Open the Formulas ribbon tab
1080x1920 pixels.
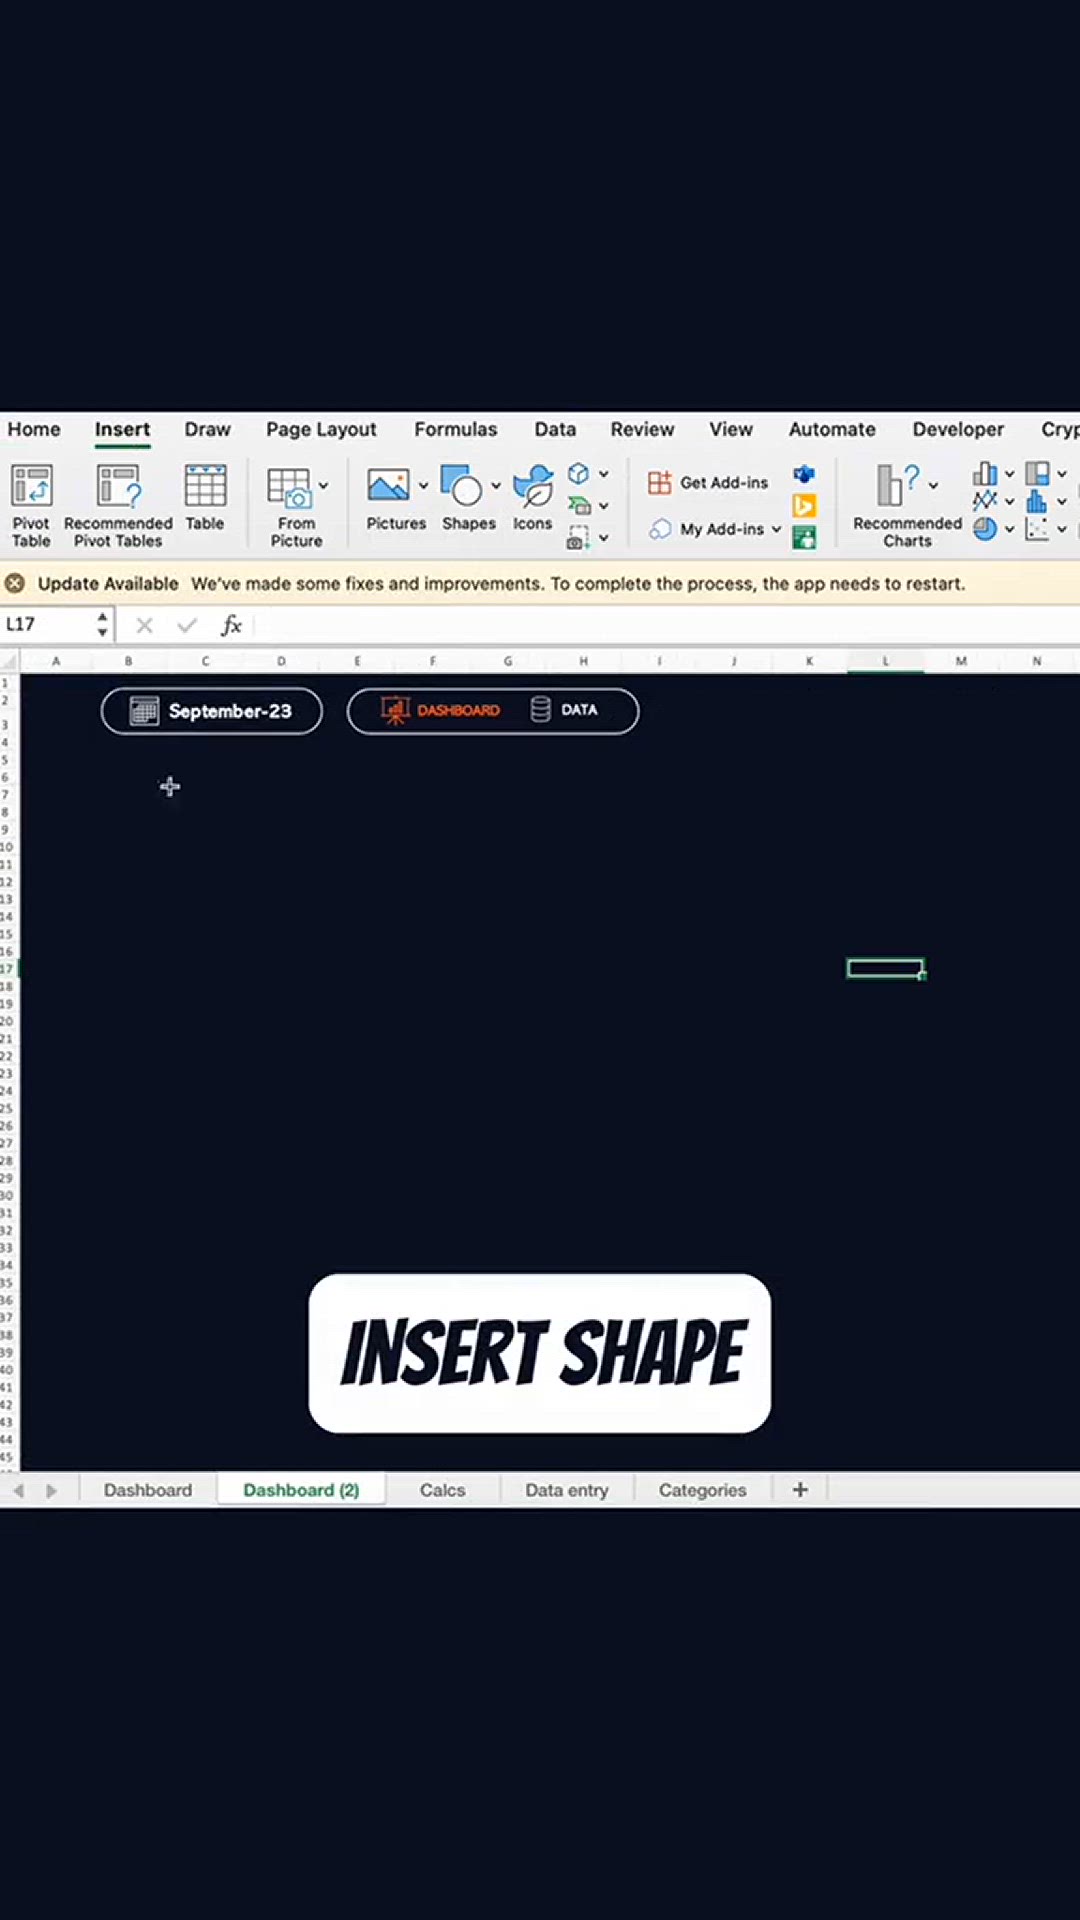[x=455, y=429]
